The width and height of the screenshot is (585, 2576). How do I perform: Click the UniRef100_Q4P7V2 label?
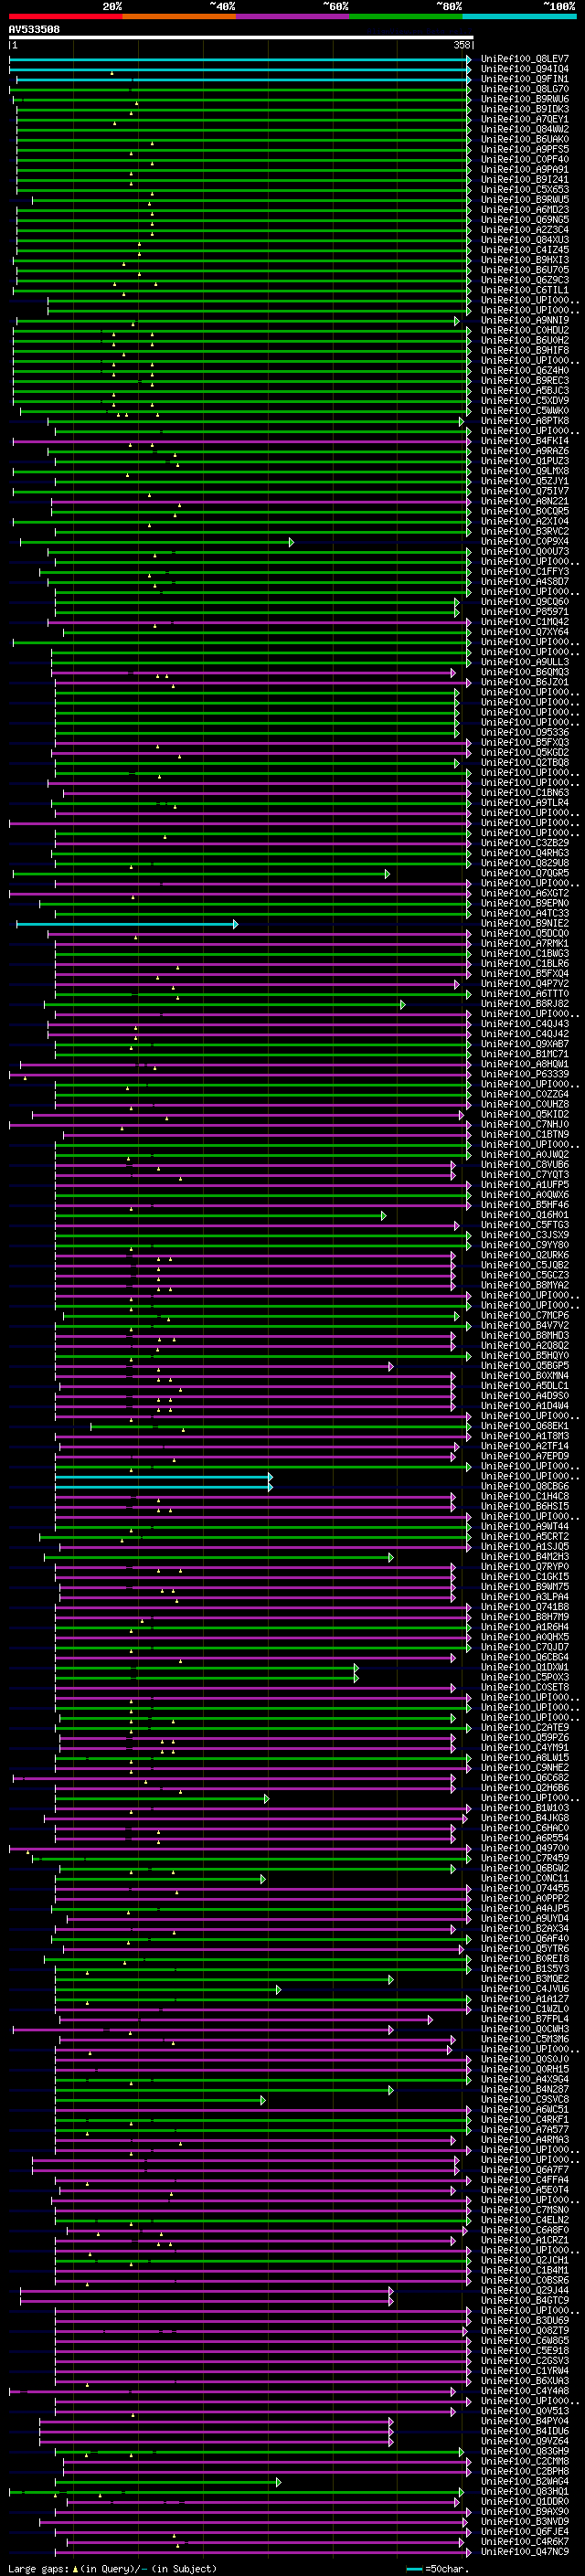524,984
